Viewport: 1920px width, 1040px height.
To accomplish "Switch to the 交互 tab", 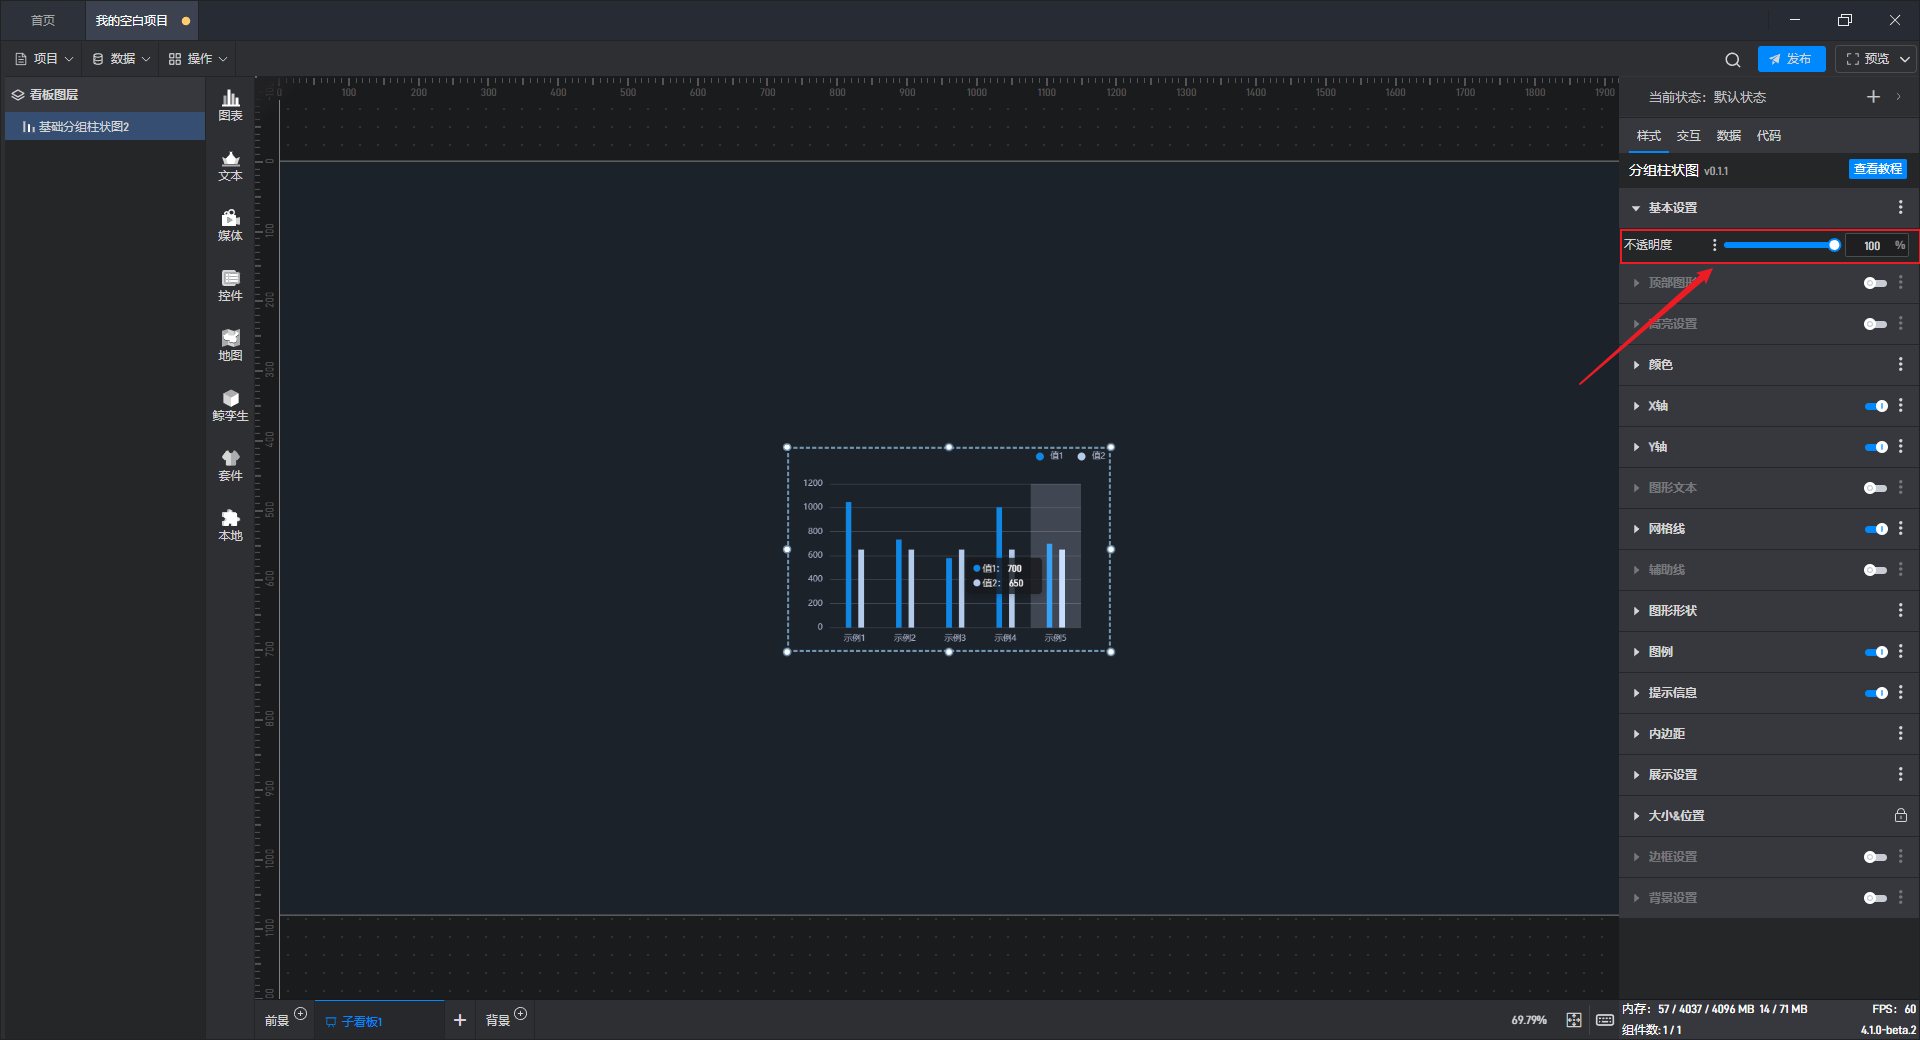I will point(1689,136).
